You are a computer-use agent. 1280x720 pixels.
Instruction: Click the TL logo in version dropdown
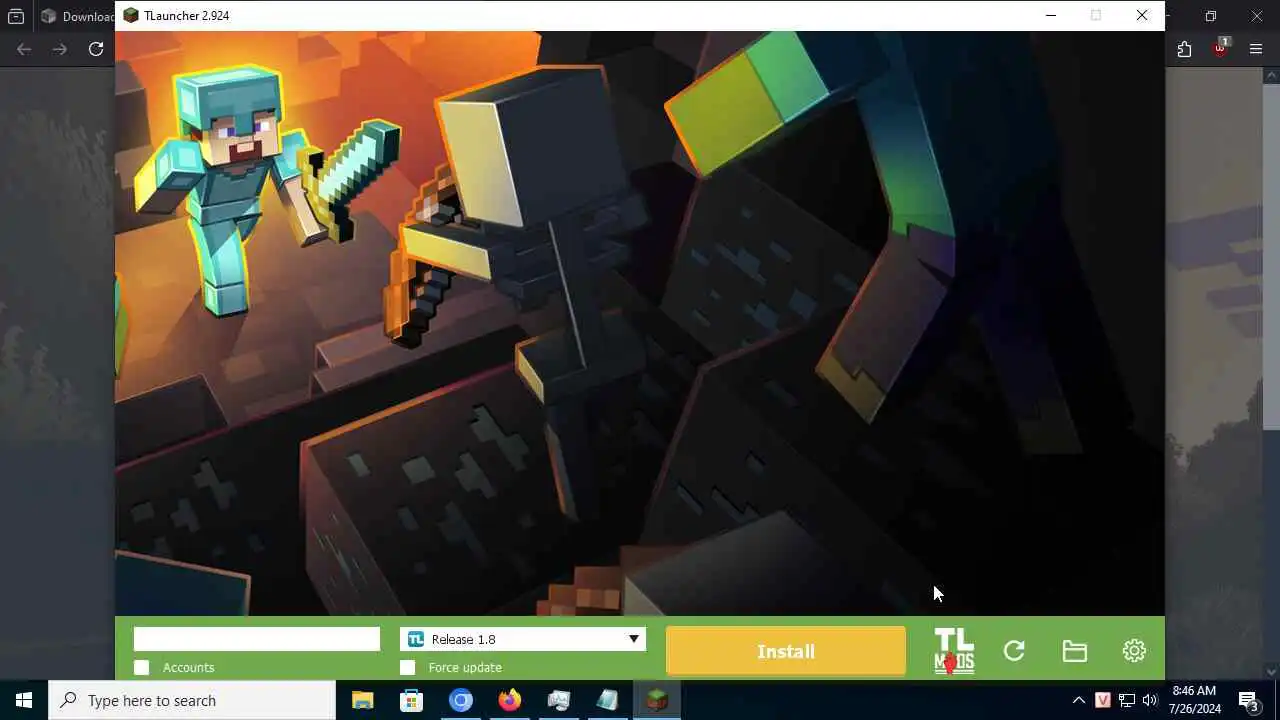(416, 639)
